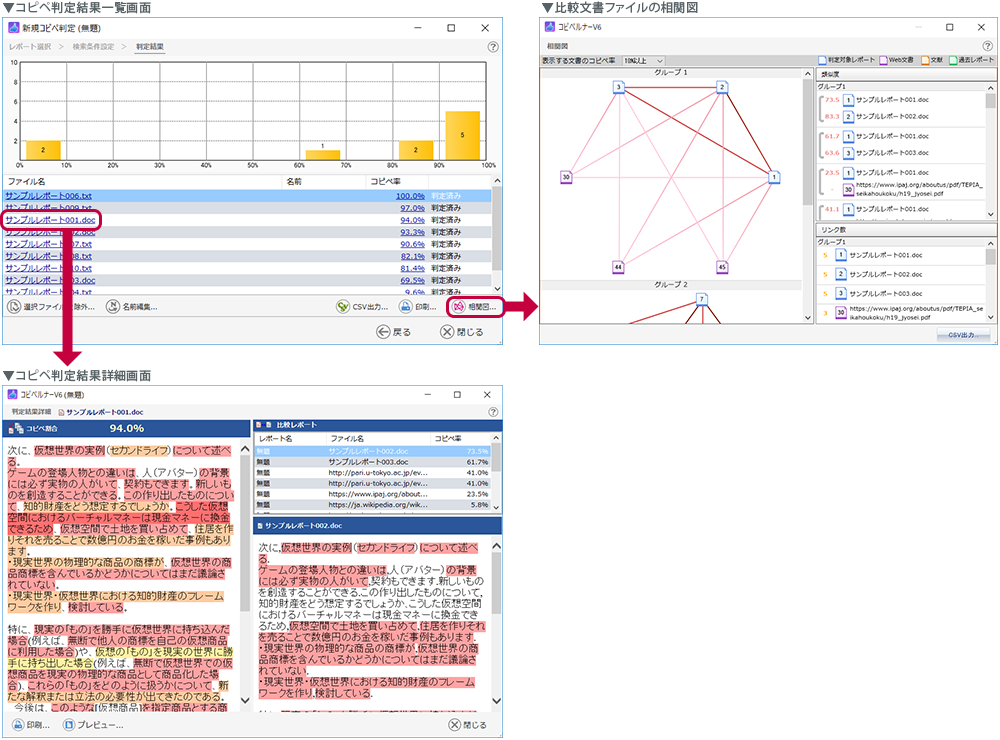Click the 戻る back arrow icon
1000x740 pixels.
click(383, 332)
